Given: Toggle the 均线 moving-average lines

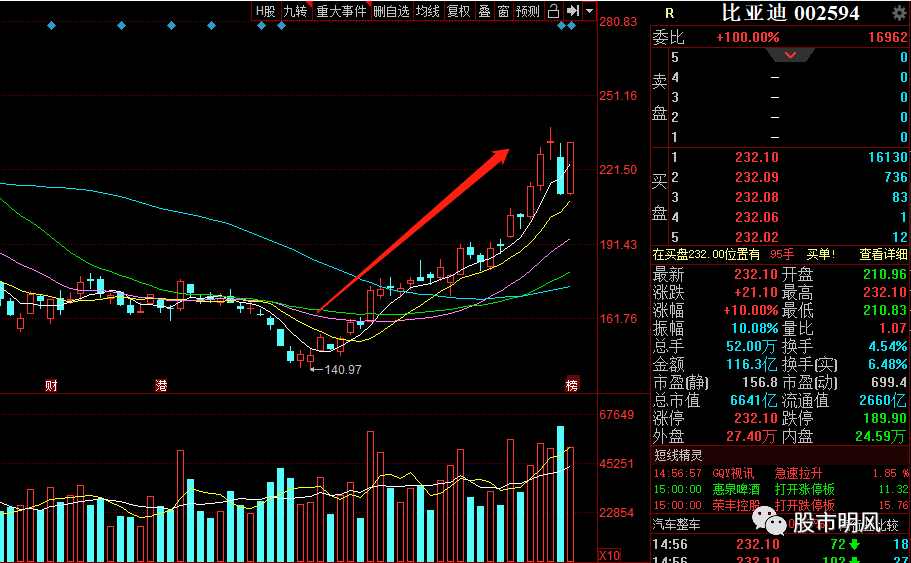Looking at the screenshot, I should coord(428,11).
